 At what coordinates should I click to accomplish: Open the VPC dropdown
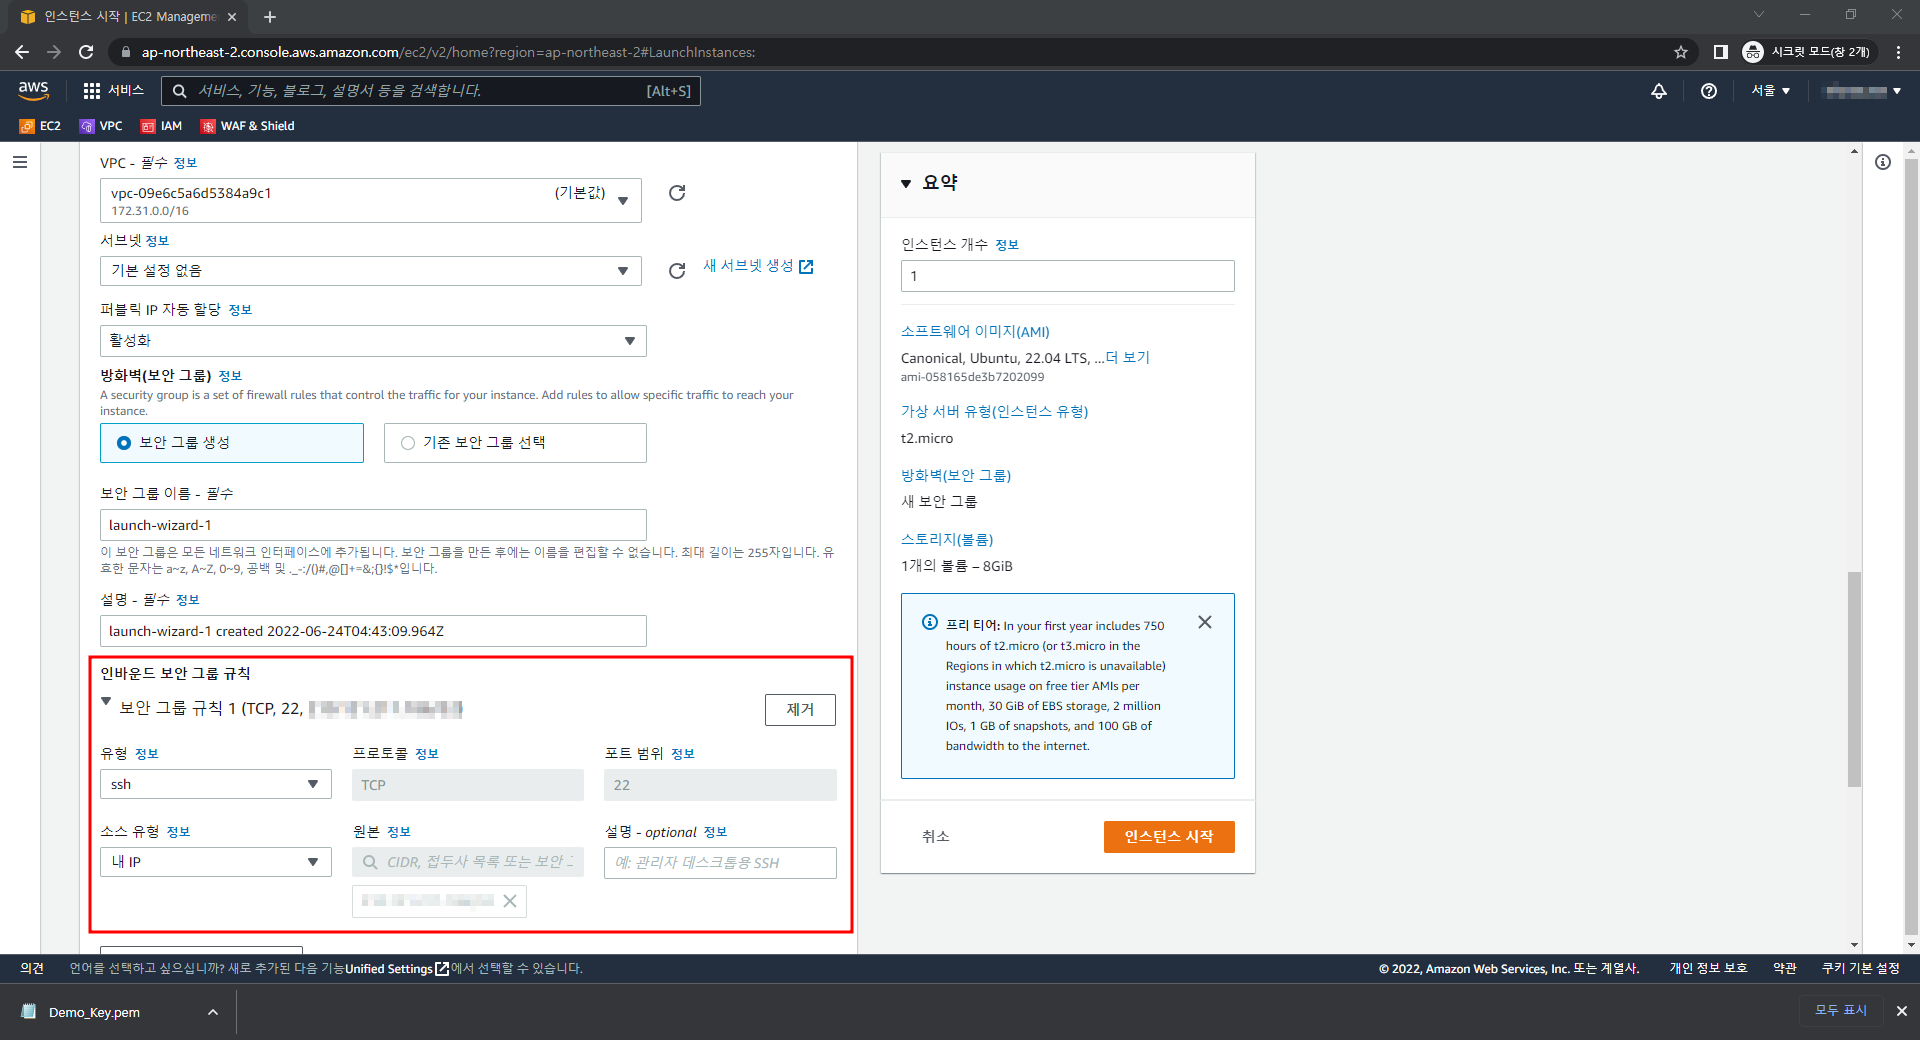click(x=371, y=201)
